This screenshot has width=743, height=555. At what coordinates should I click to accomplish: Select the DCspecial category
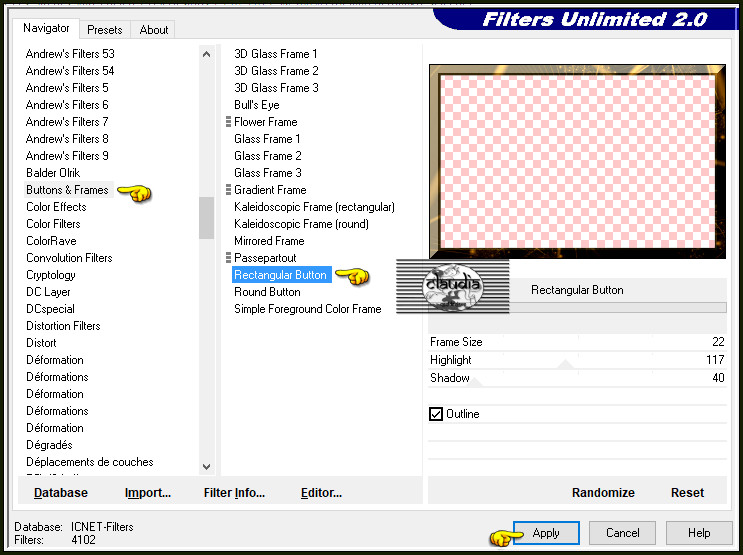click(50, 309)
